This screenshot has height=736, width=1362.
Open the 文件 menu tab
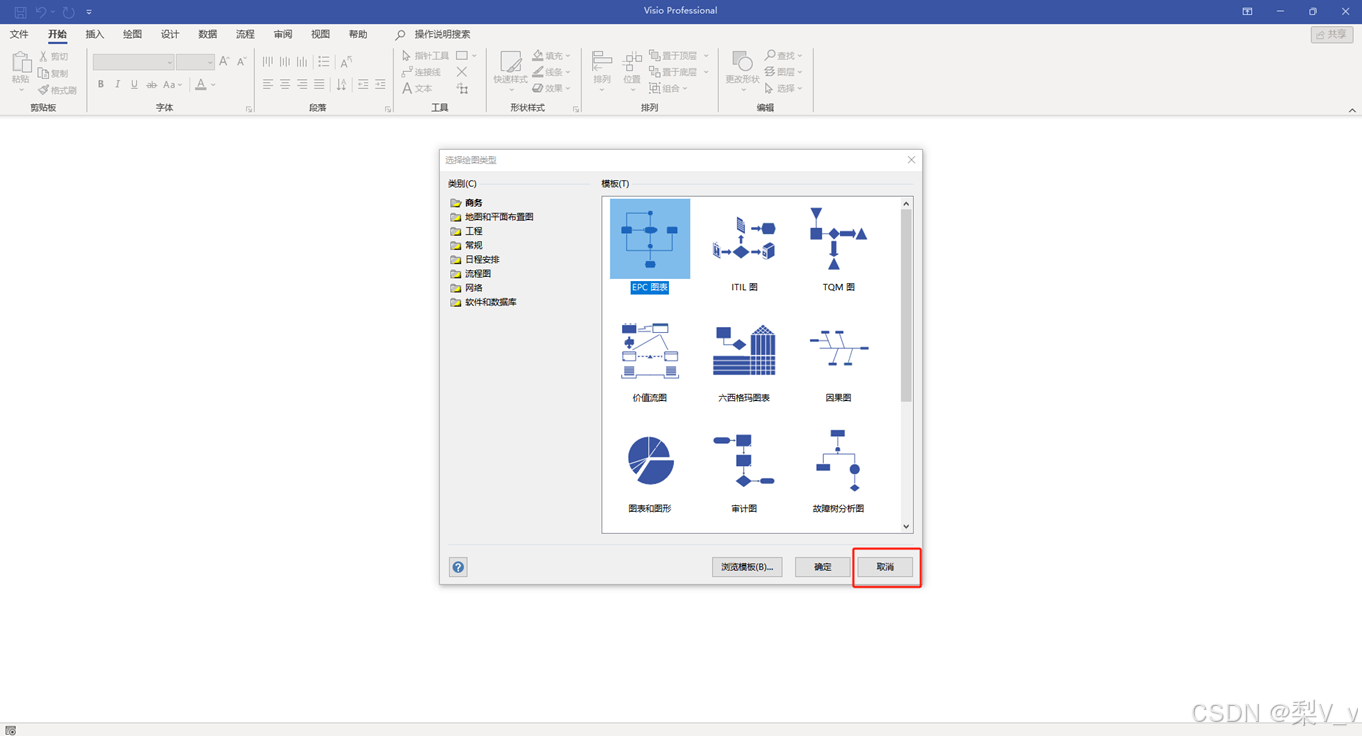pyautogui.click(x=19, y=34)
